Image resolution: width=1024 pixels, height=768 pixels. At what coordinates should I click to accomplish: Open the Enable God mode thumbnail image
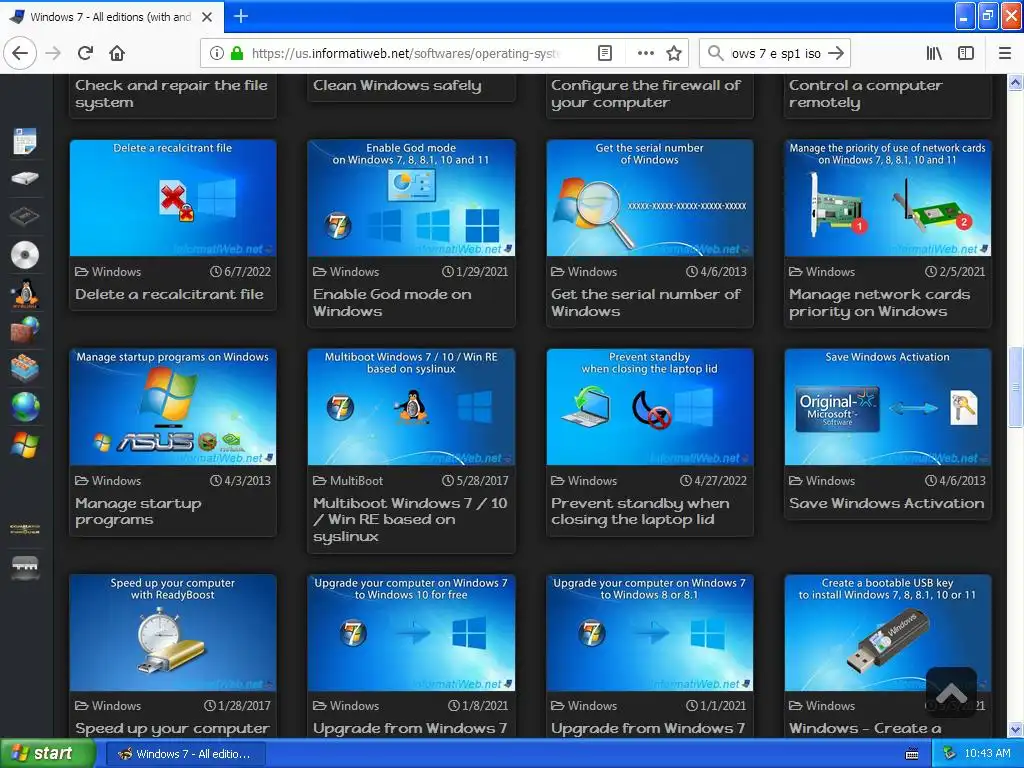pyautogui.click(x=411, y=198)
